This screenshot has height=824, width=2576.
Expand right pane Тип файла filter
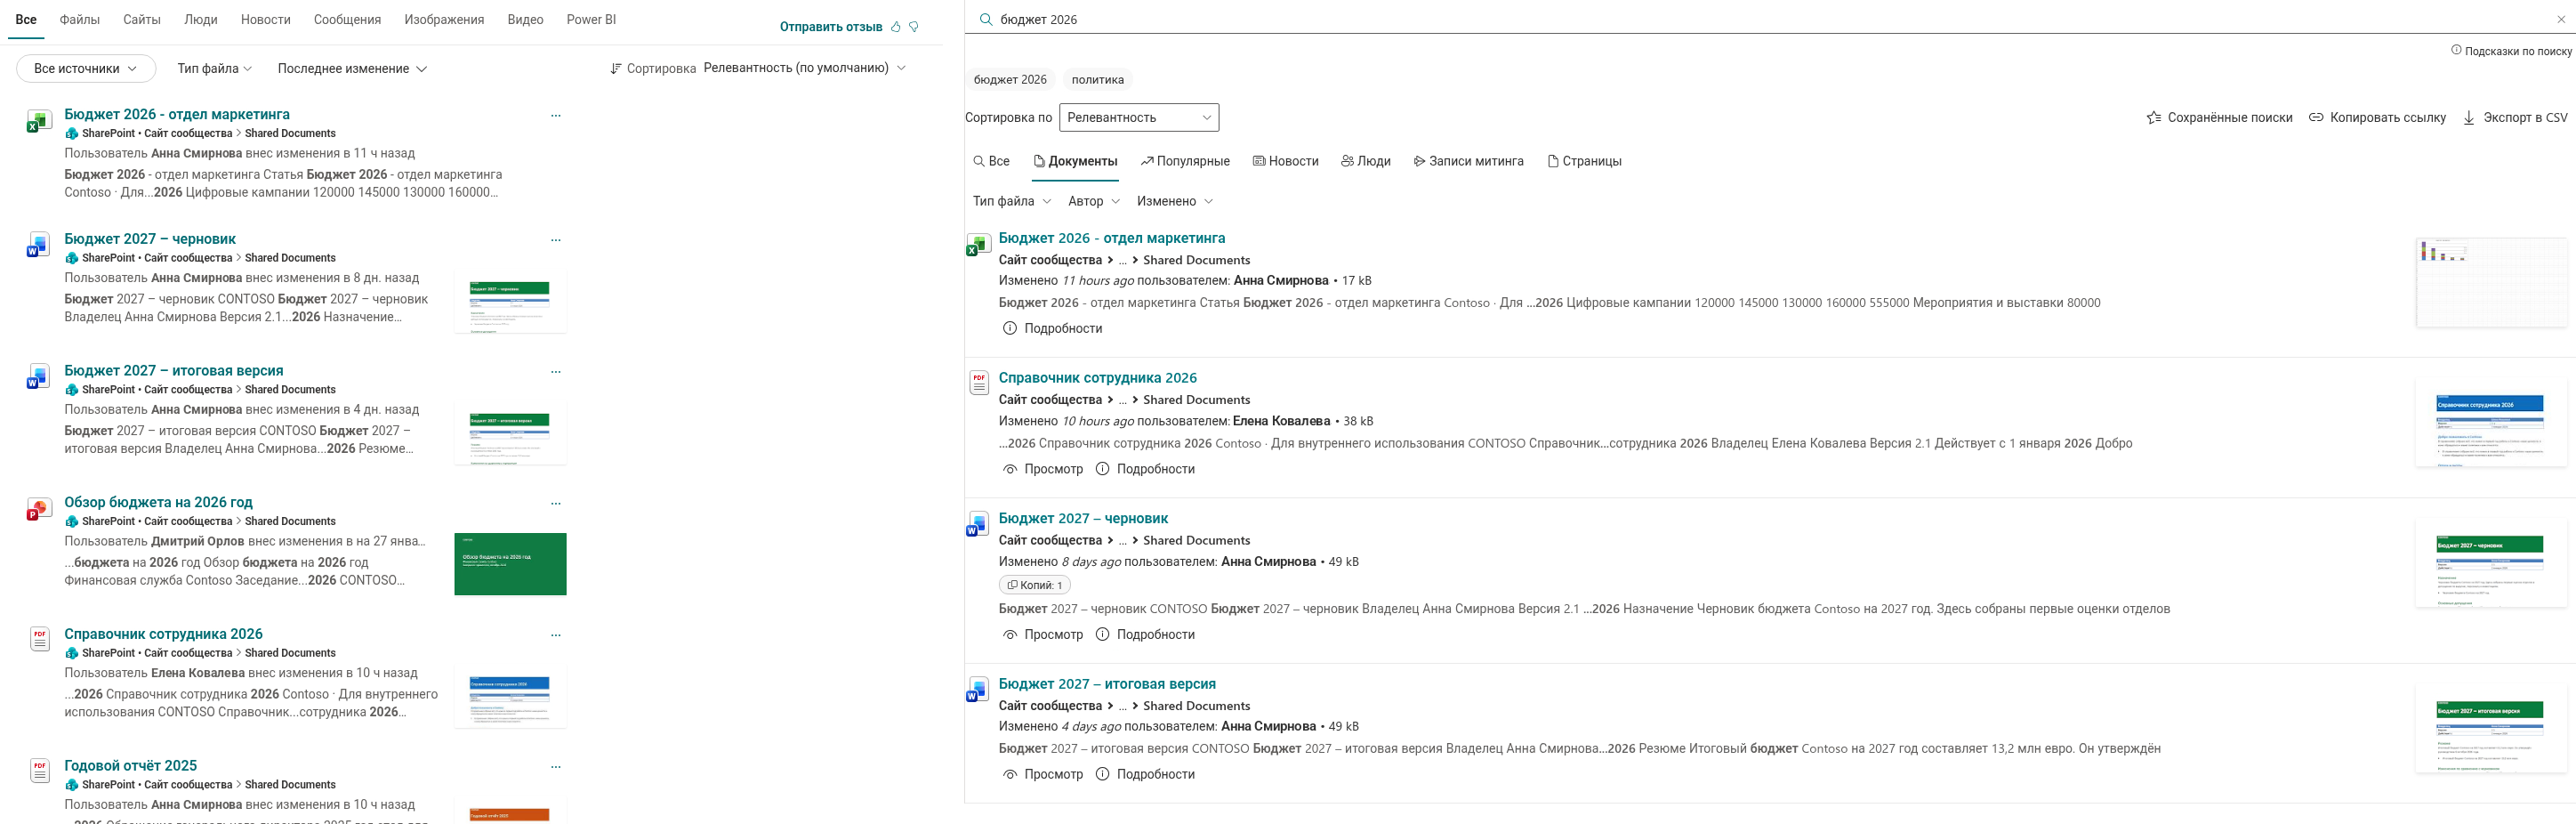click(x=1012, y=201)
